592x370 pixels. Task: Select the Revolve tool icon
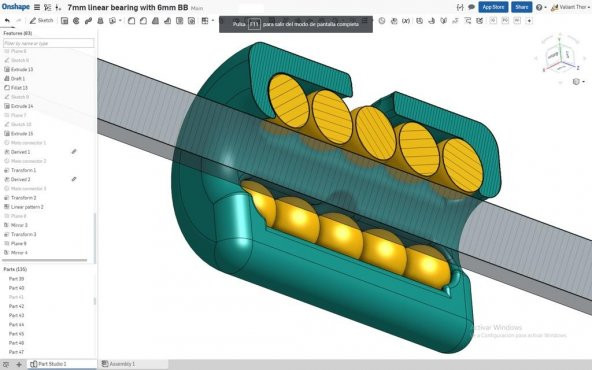[x=76, y=21]
